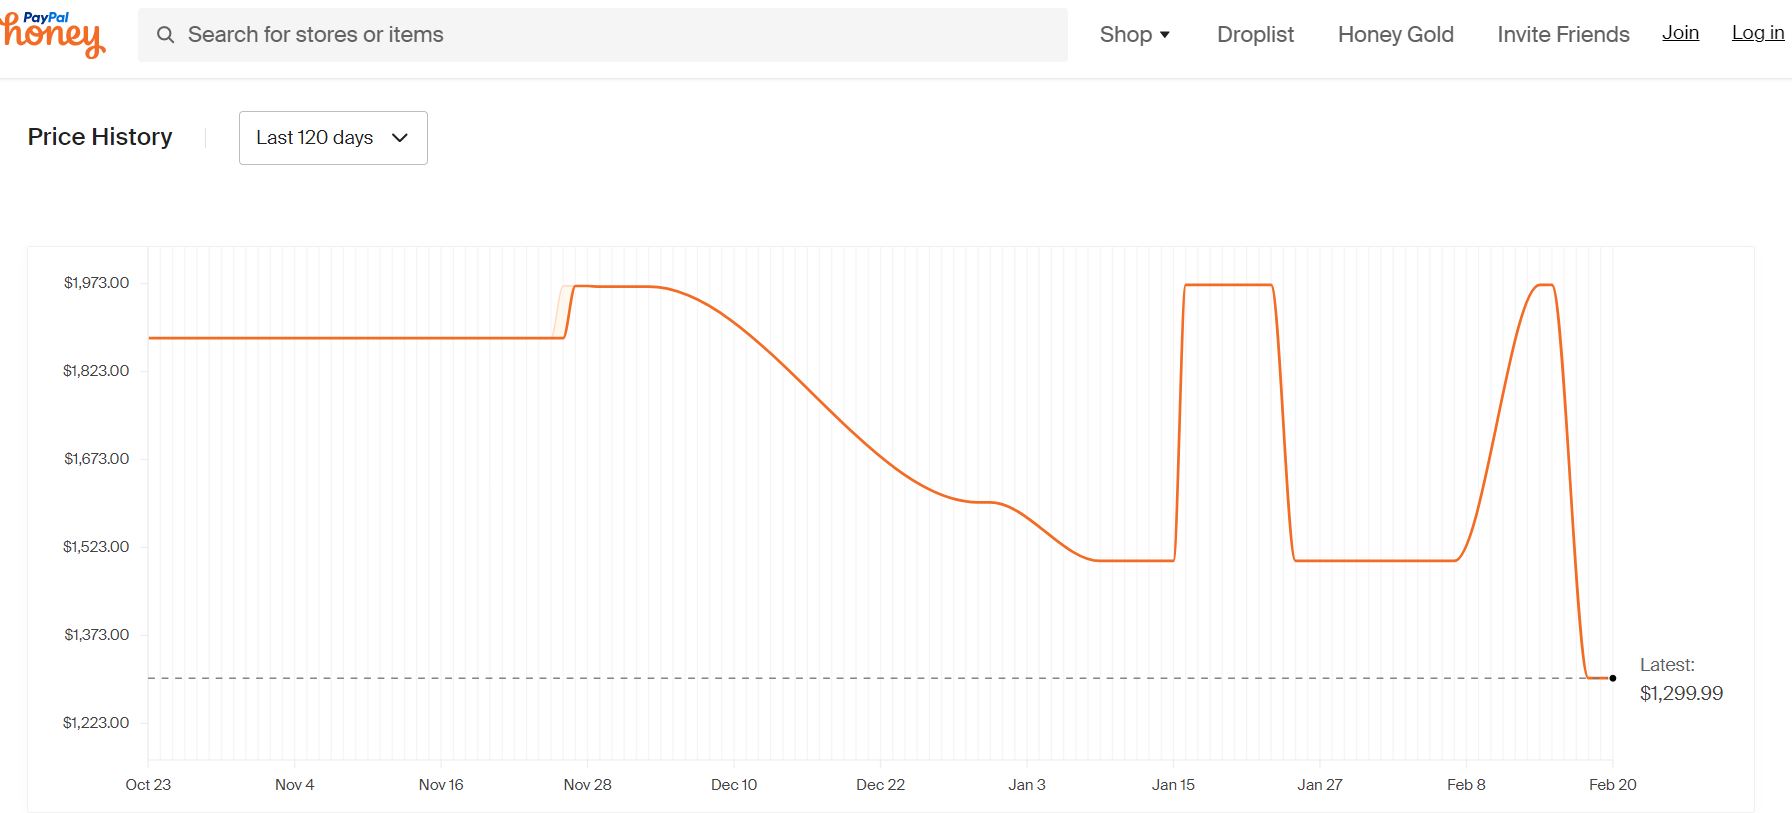Viewport: 1792px width, 813px height.
Task: Click the Nov 28 axis label
Action: coord(587,785)
